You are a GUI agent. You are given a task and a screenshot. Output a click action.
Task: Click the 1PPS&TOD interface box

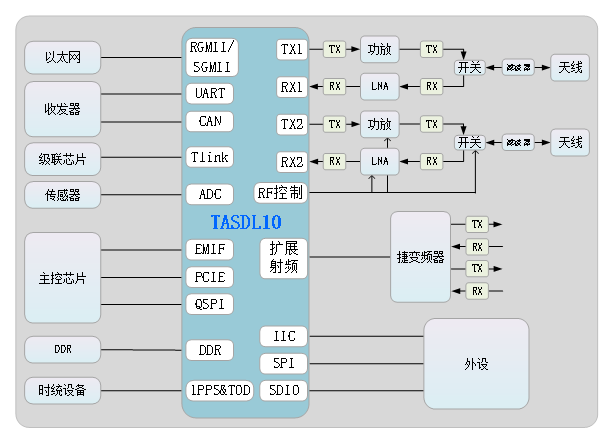coord(219,390)
